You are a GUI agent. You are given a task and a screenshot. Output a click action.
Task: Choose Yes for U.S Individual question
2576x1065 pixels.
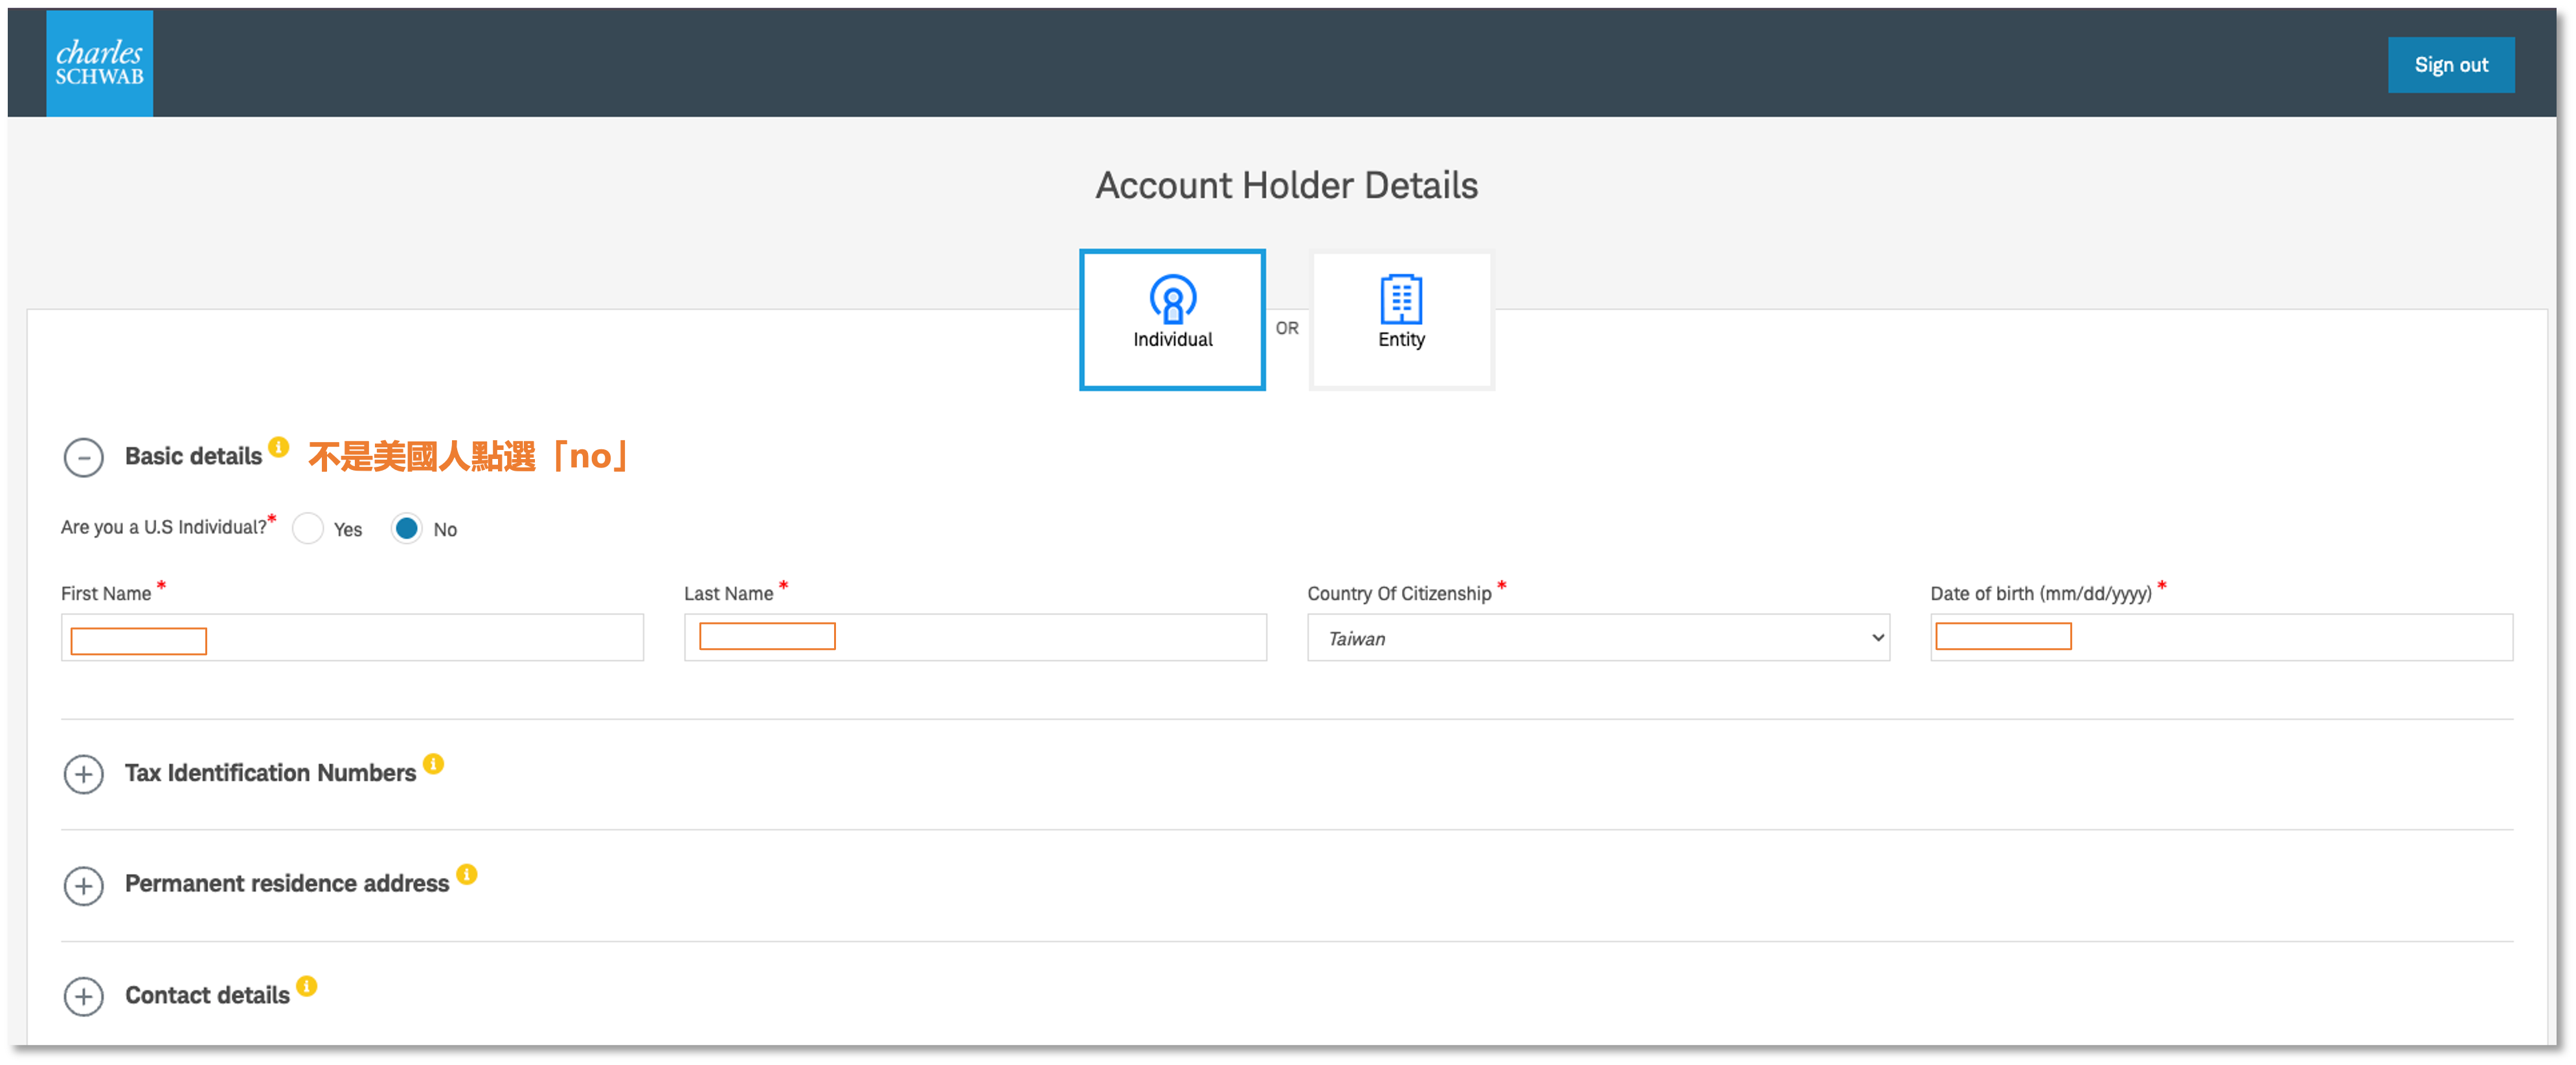pos(308,528)
